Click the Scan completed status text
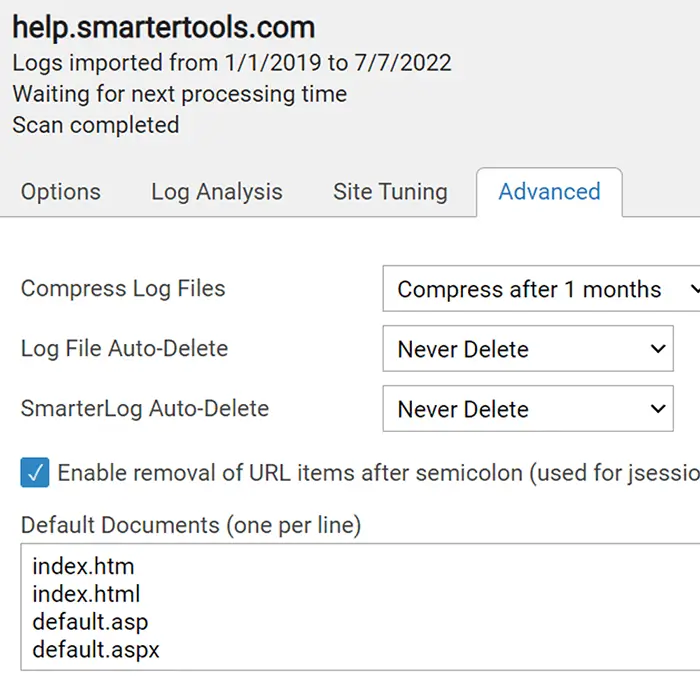Viewport: 700px width, 700px height. 96,125
